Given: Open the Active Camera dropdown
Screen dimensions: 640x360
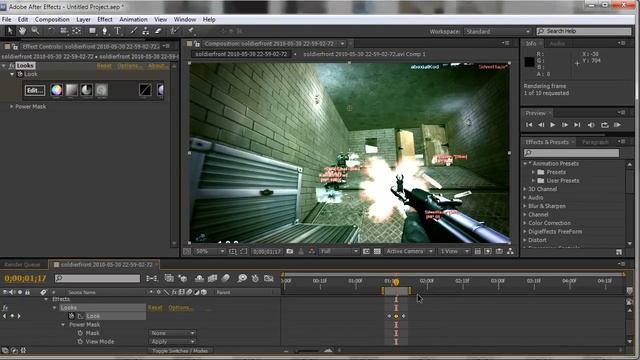Looking at the screenshot, I should (x=409, y=251).
